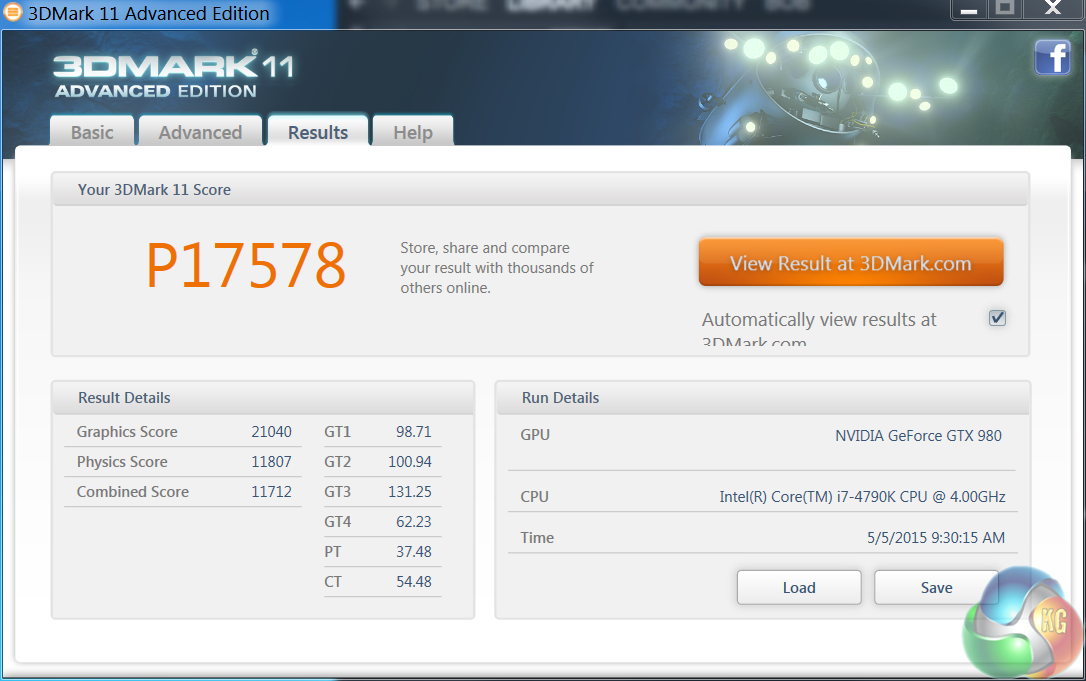
Task: Save the current benchmark result
Action: 936,587
